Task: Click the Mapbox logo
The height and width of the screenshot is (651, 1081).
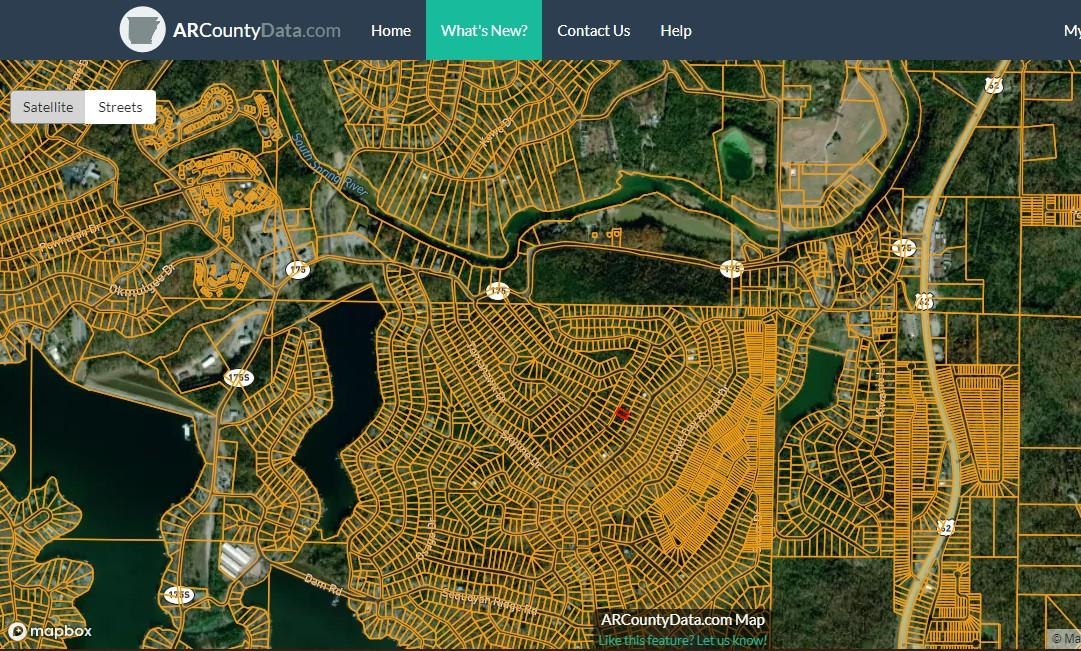Action: click(x=50, y=631)
